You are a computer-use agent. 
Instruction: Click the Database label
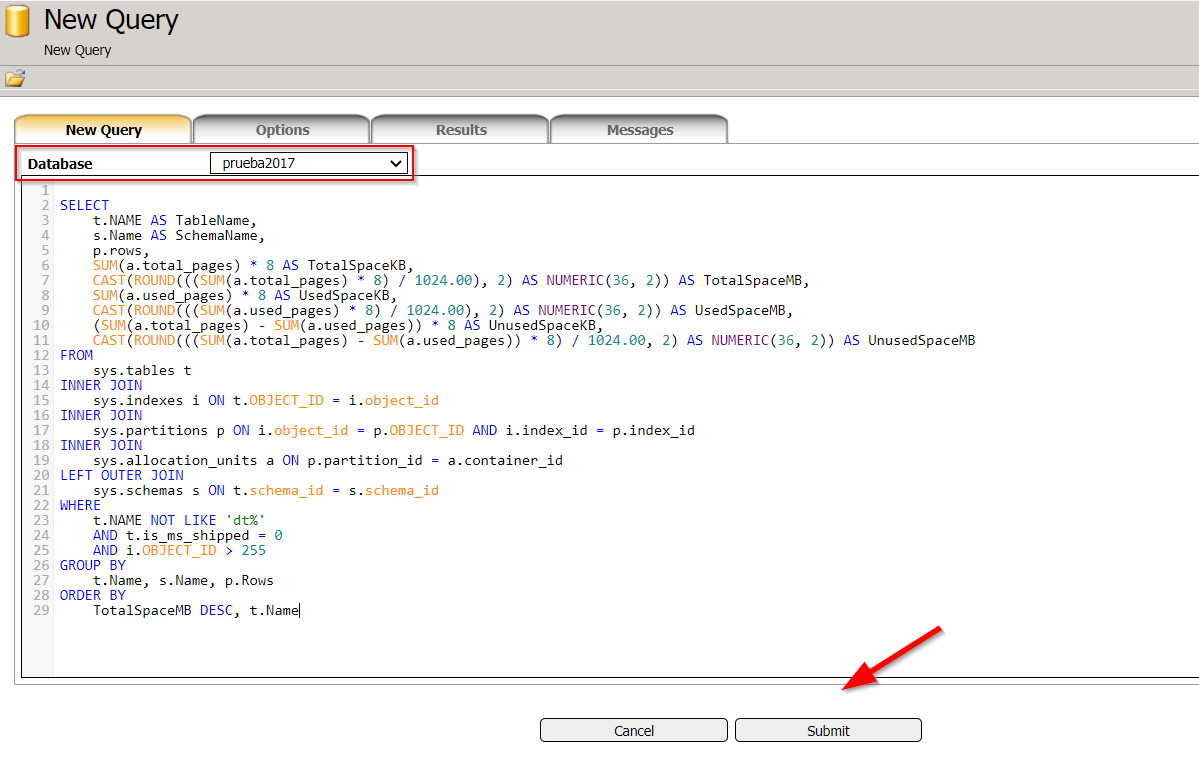60,164
